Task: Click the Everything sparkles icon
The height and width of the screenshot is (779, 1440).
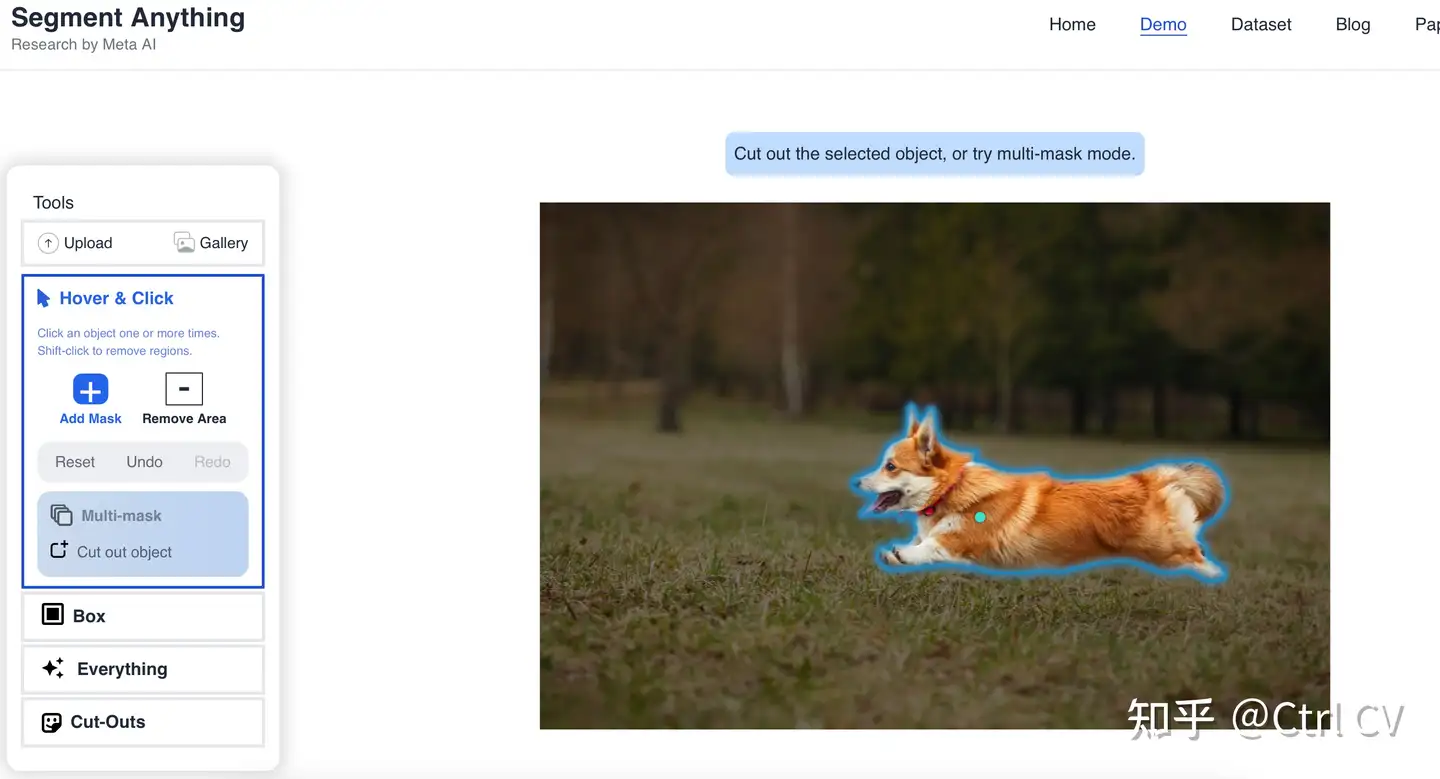Action: click(53, 668)
